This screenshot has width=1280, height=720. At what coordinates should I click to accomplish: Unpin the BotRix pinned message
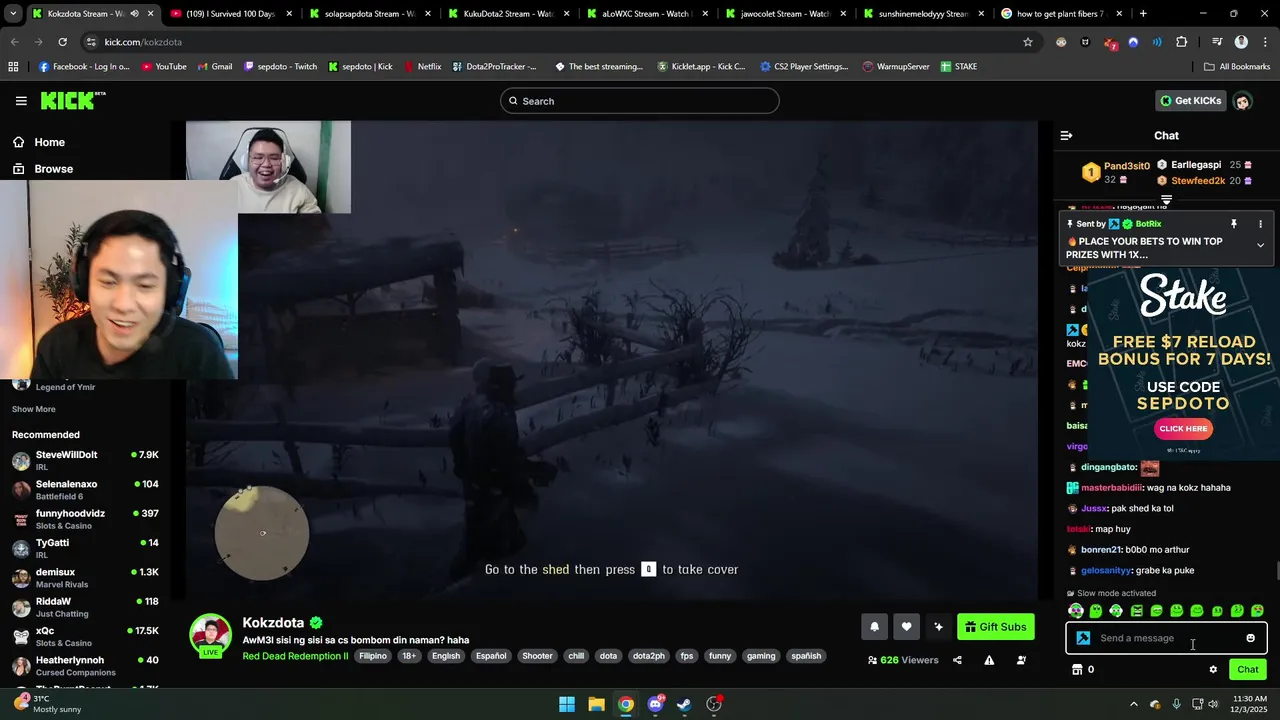1234,224
